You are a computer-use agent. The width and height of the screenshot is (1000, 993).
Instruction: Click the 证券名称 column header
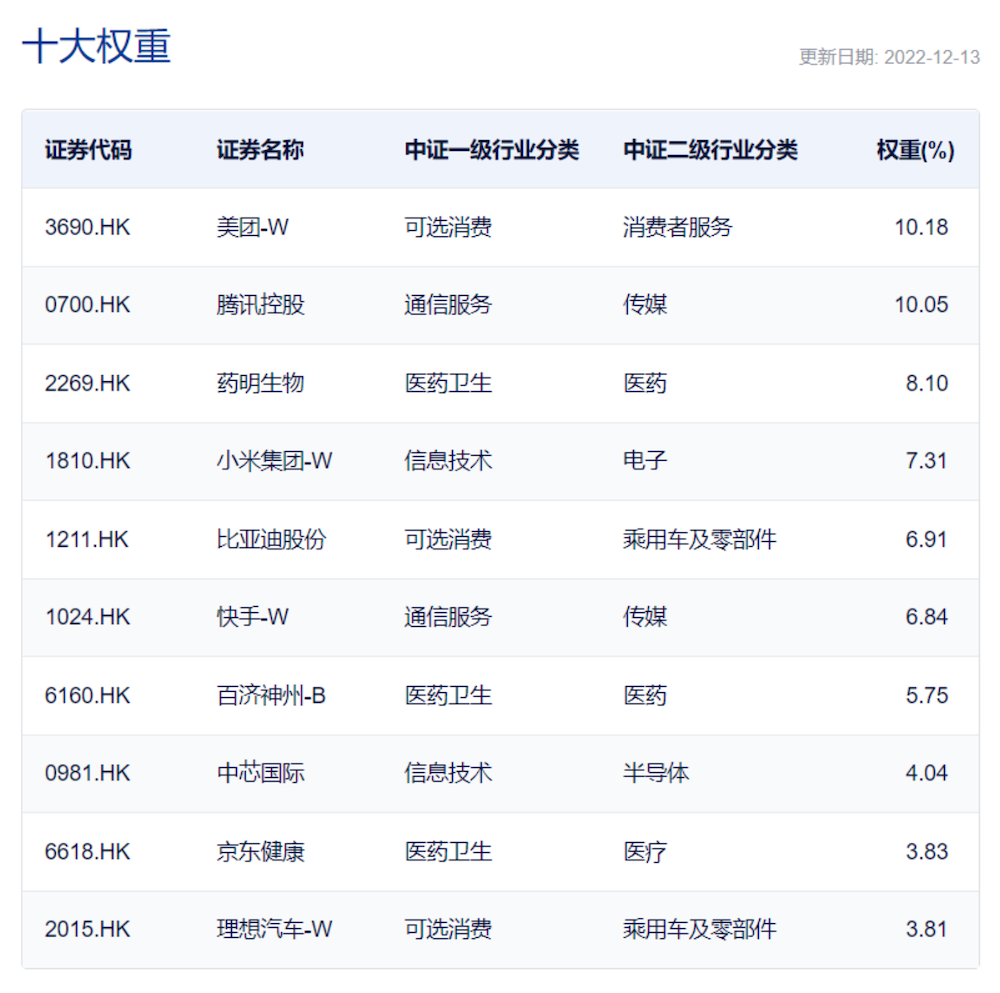click(260, 150)
